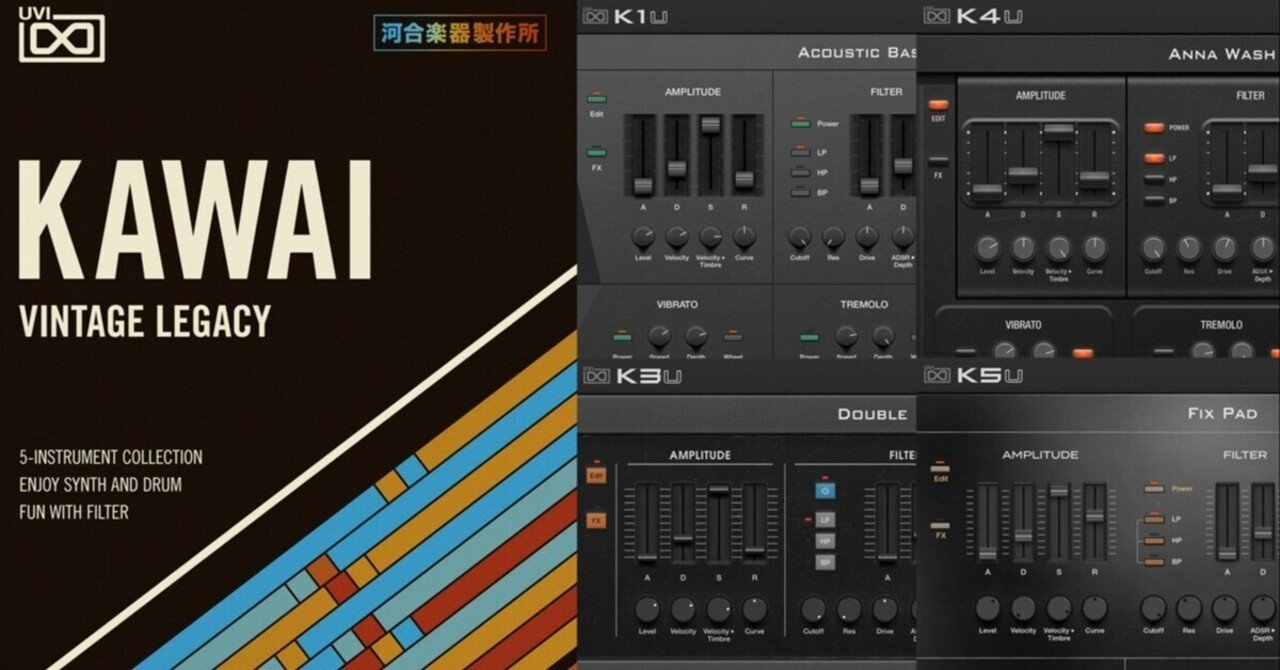Click the Cutoff knob on the K5u filter
The height and width of the screenshot is (670, 1280).
tap(1152, 608)
